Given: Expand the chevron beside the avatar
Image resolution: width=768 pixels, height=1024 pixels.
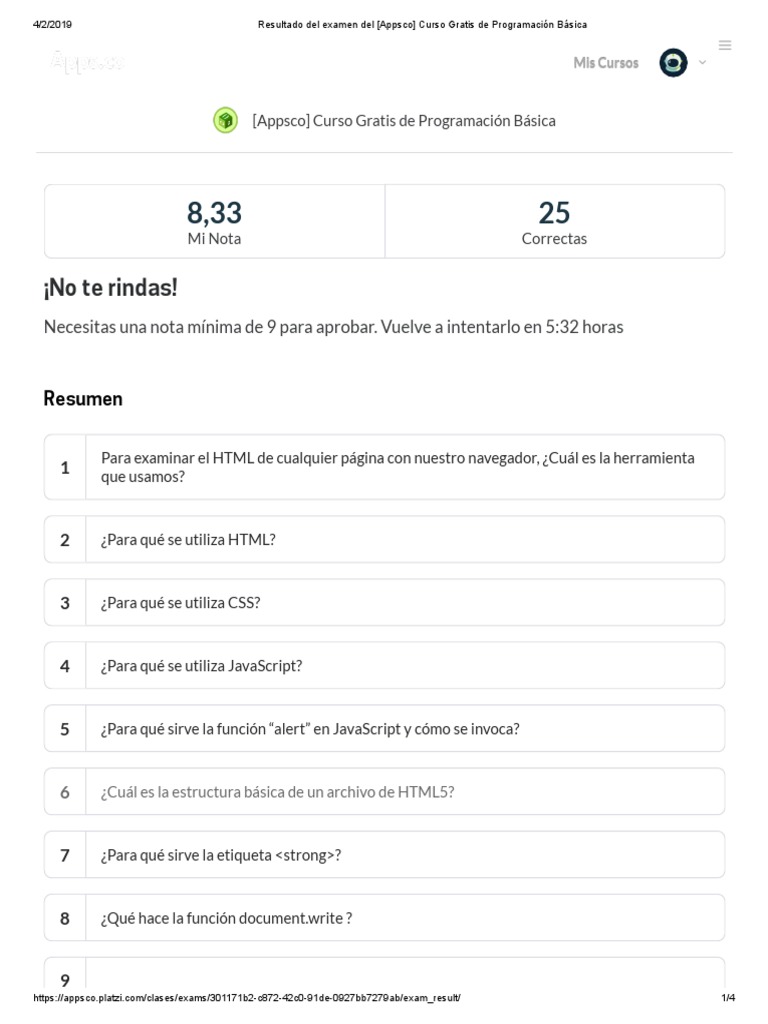Looking at the screenshot, I should [x=702, y=62].
